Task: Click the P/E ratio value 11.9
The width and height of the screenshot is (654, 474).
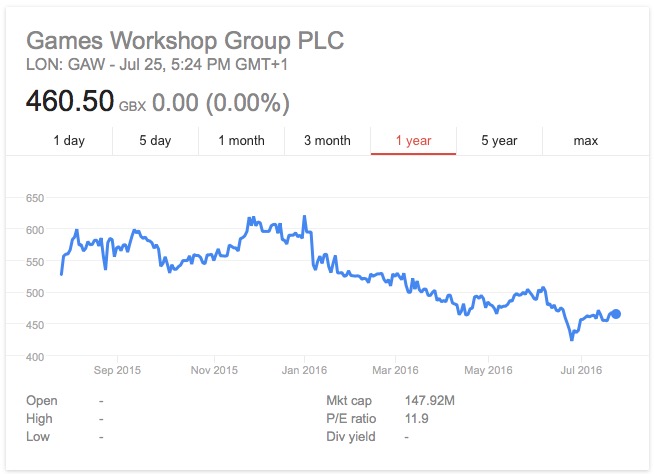Action: [x=416, y=419]
